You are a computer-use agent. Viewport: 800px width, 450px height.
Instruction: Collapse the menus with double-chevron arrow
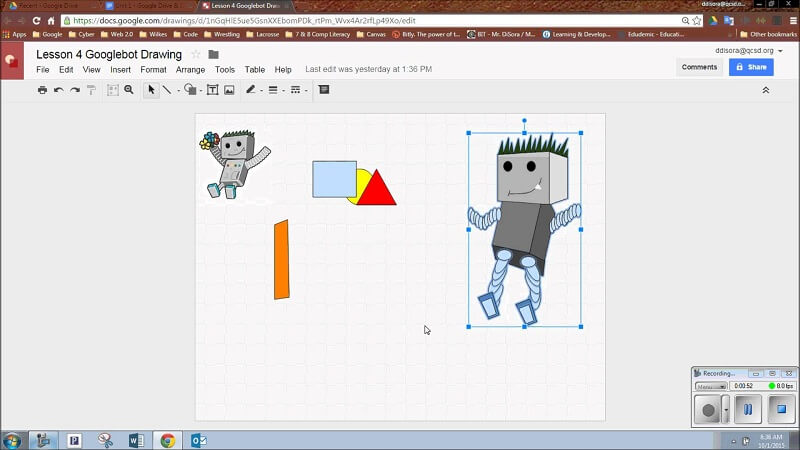(766, 90)
